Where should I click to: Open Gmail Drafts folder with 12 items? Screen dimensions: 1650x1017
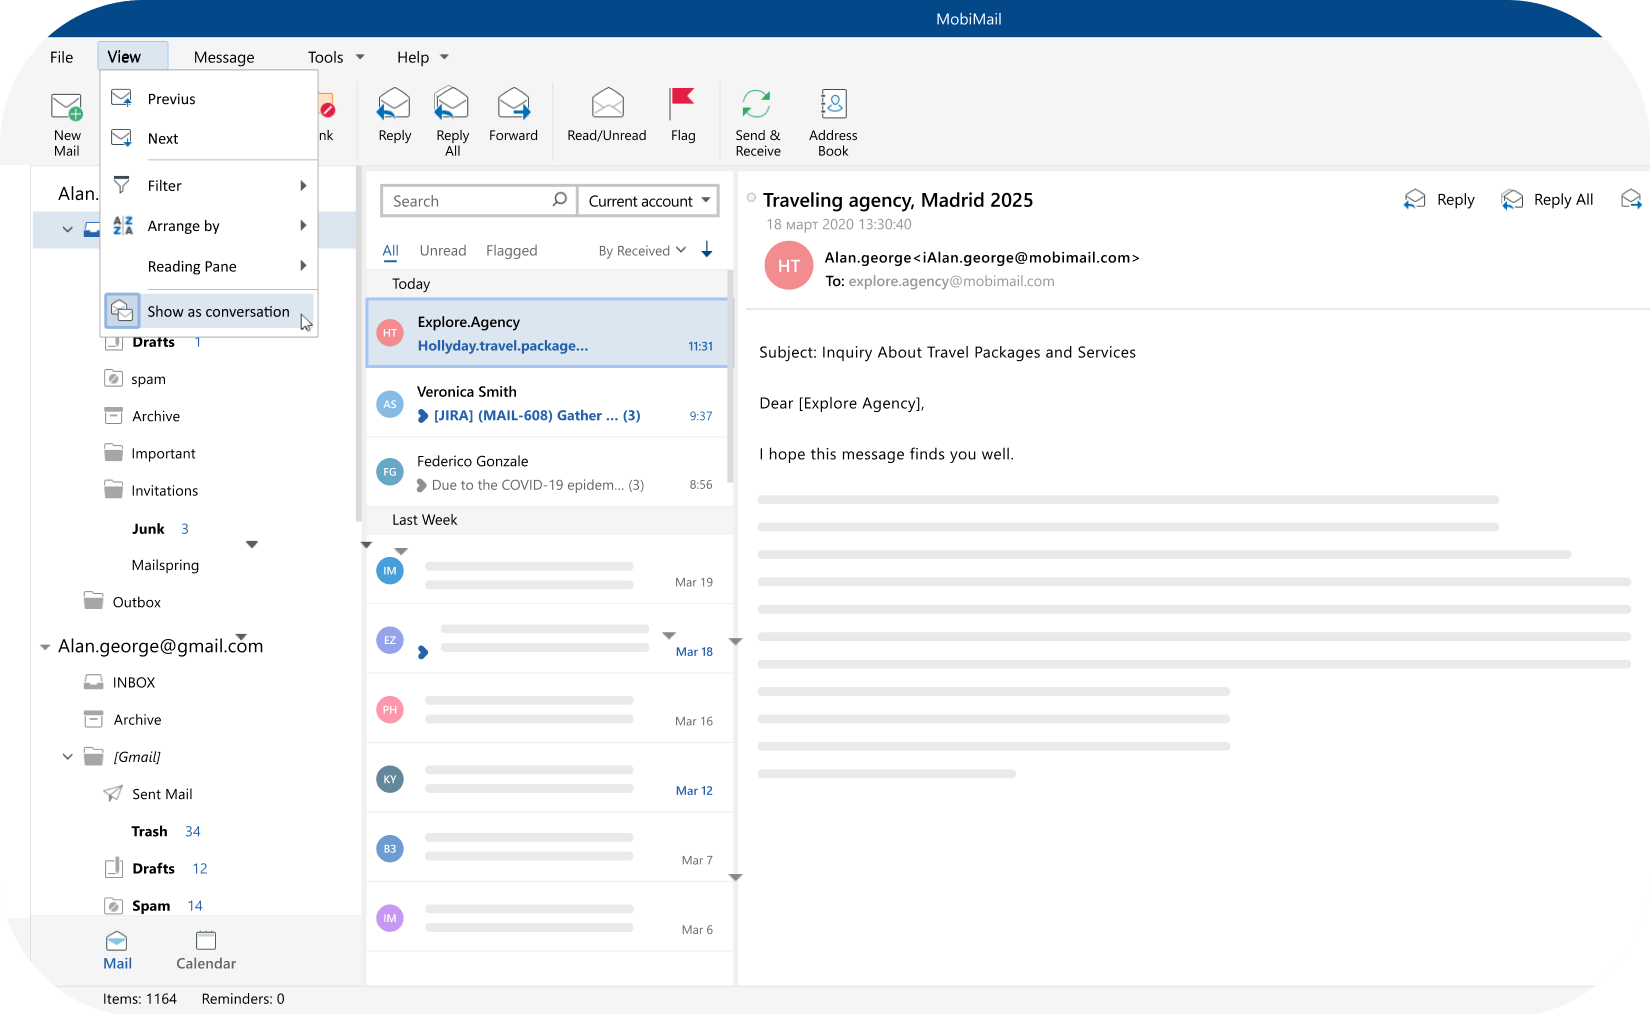coord(156,868)
